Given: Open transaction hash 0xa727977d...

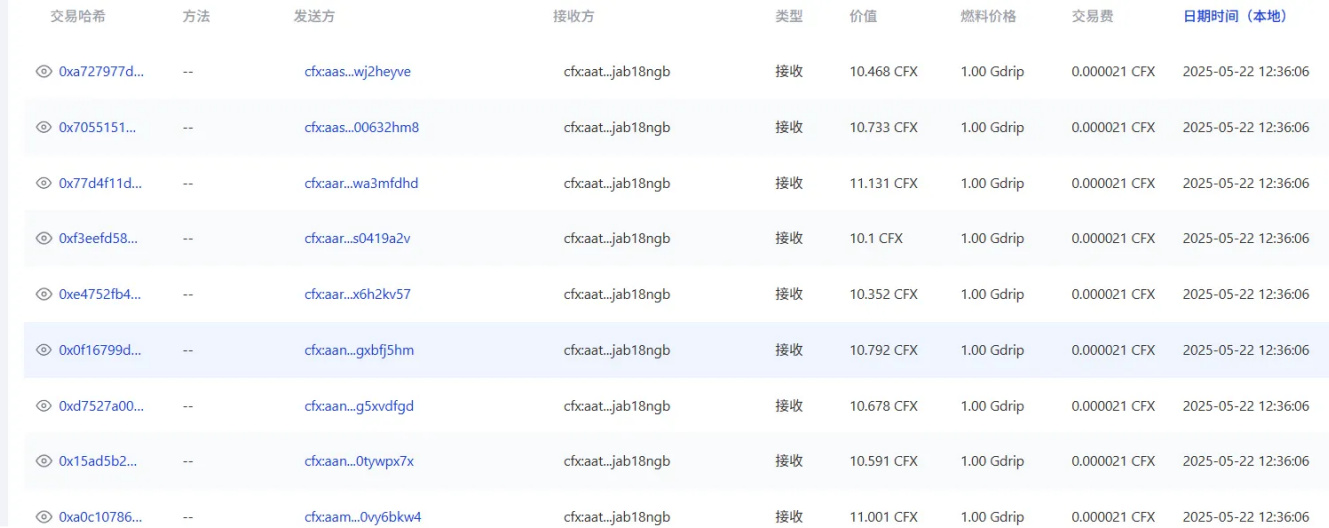Looking at the screenshot, I should coord(101,72).
